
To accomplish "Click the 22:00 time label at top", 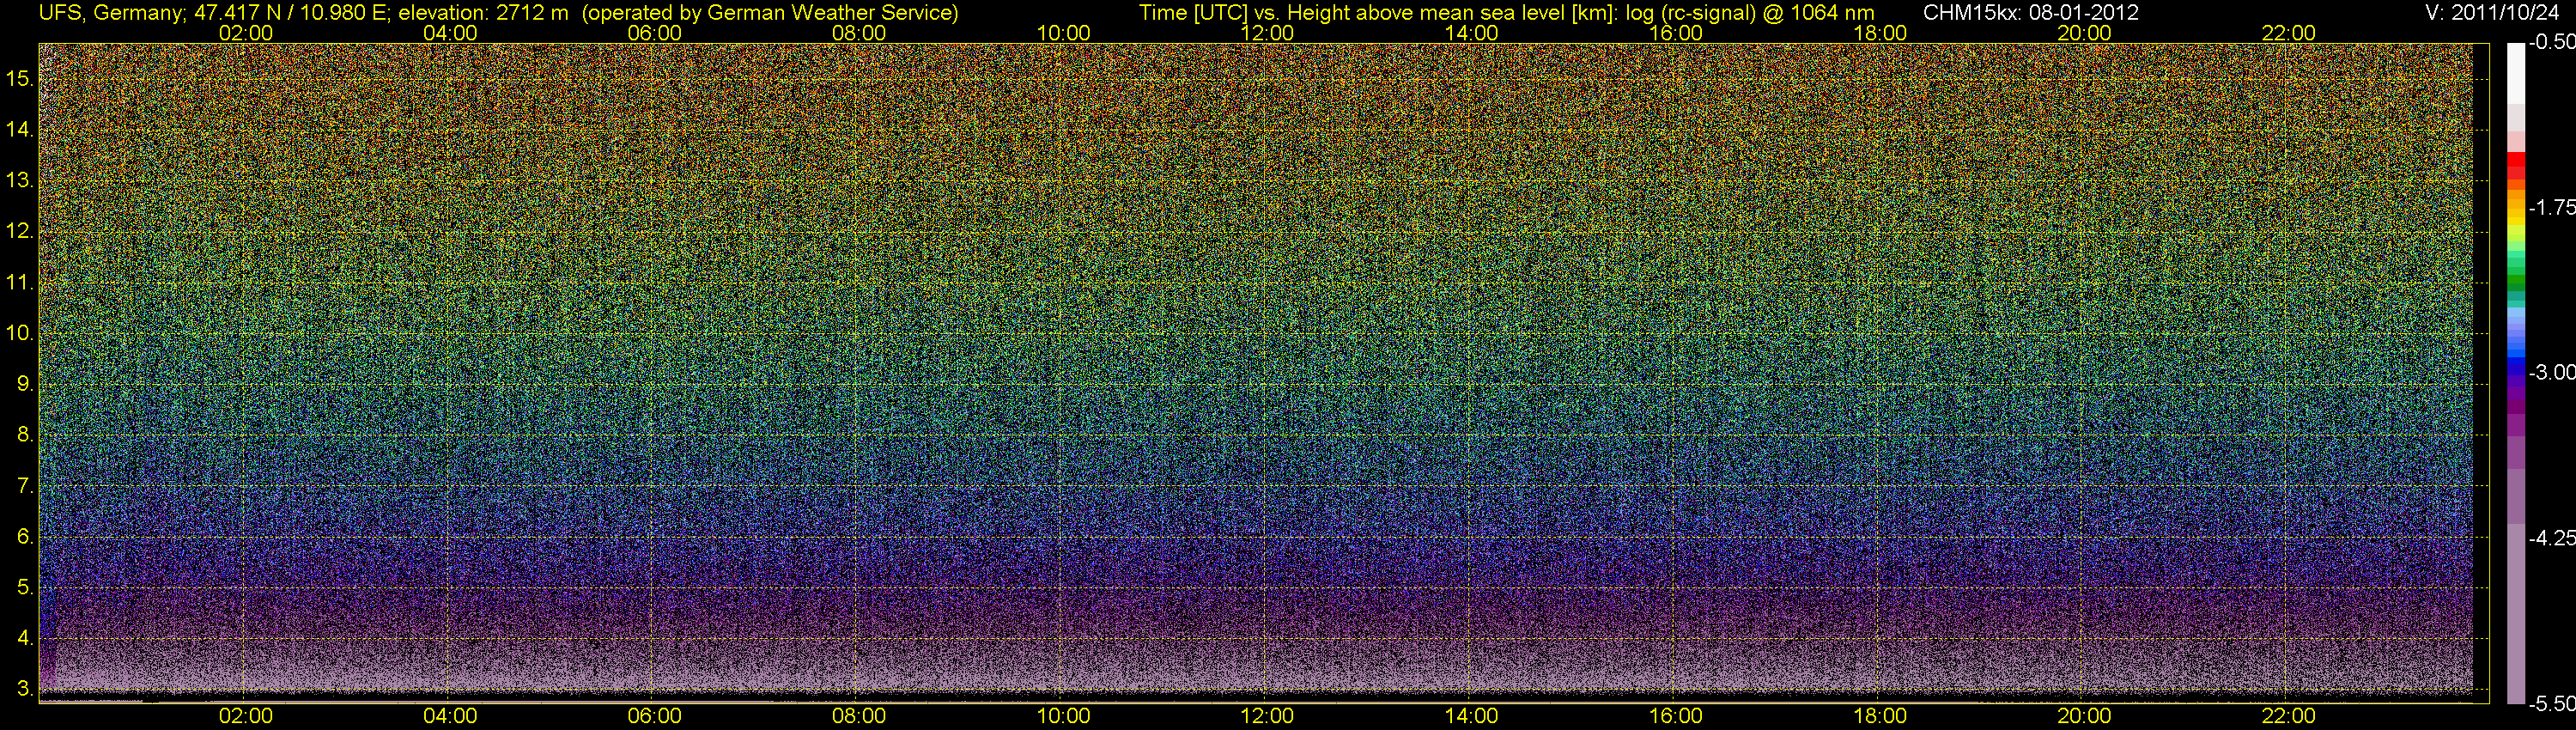I will (x=2288, y=33).
